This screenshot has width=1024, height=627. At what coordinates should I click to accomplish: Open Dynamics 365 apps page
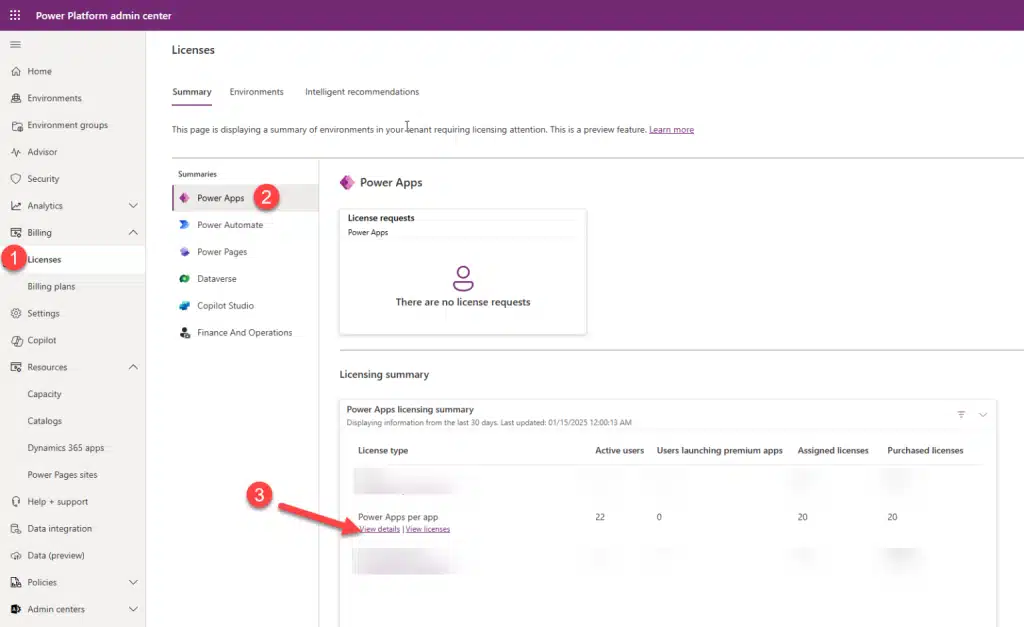[72, 448]
